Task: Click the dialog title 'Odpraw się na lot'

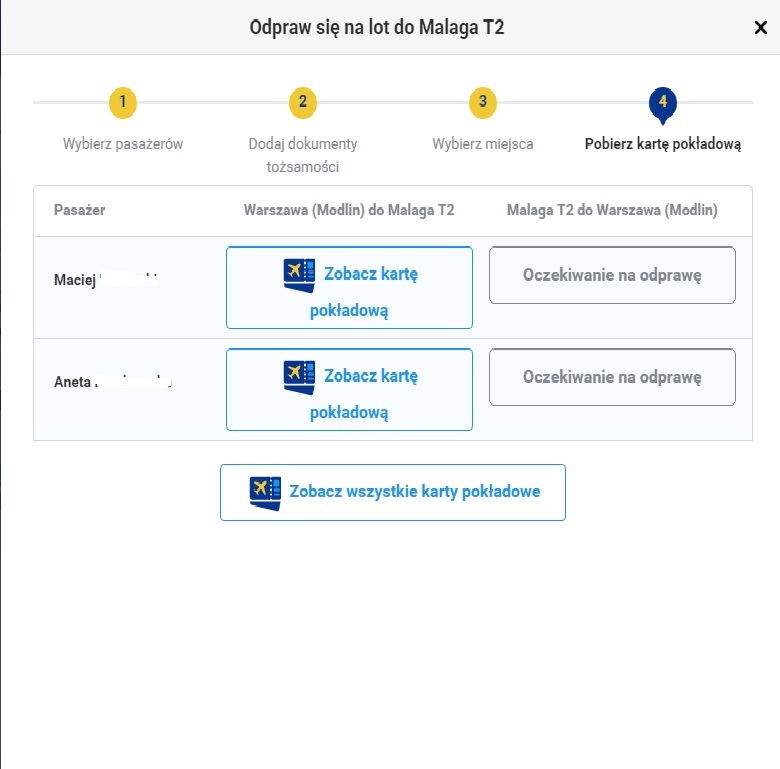Action: coord(377,27)
